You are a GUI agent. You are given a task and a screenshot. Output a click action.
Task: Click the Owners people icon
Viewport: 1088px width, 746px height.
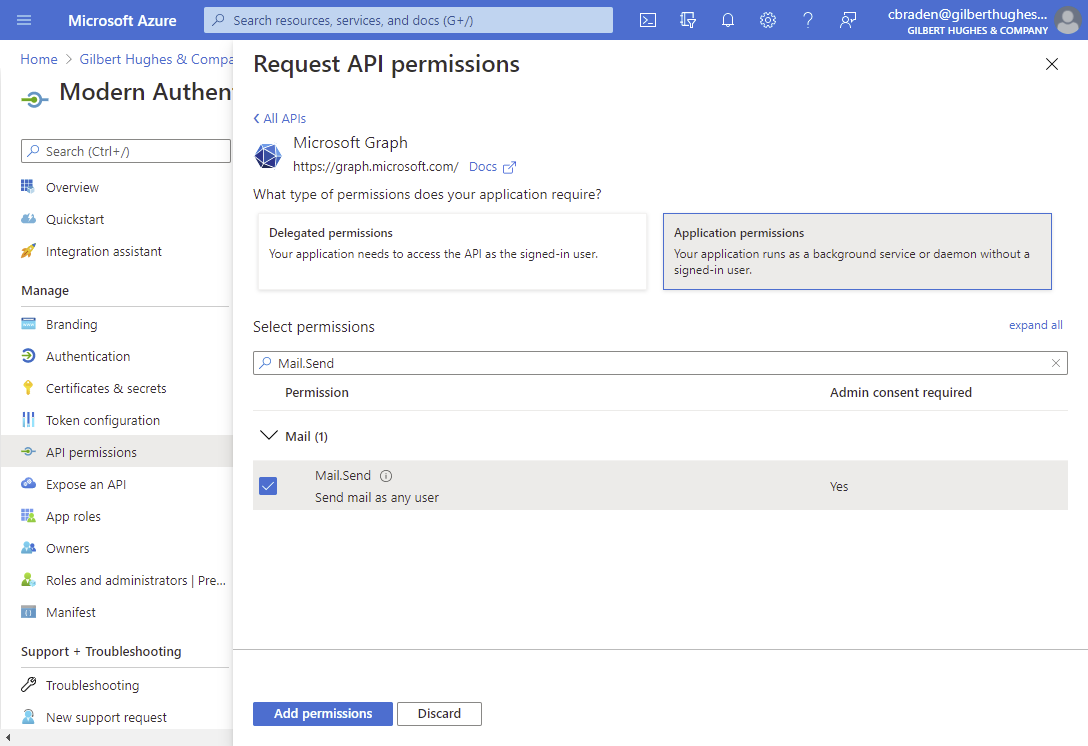pyautogui.click(x=28, y=548)
